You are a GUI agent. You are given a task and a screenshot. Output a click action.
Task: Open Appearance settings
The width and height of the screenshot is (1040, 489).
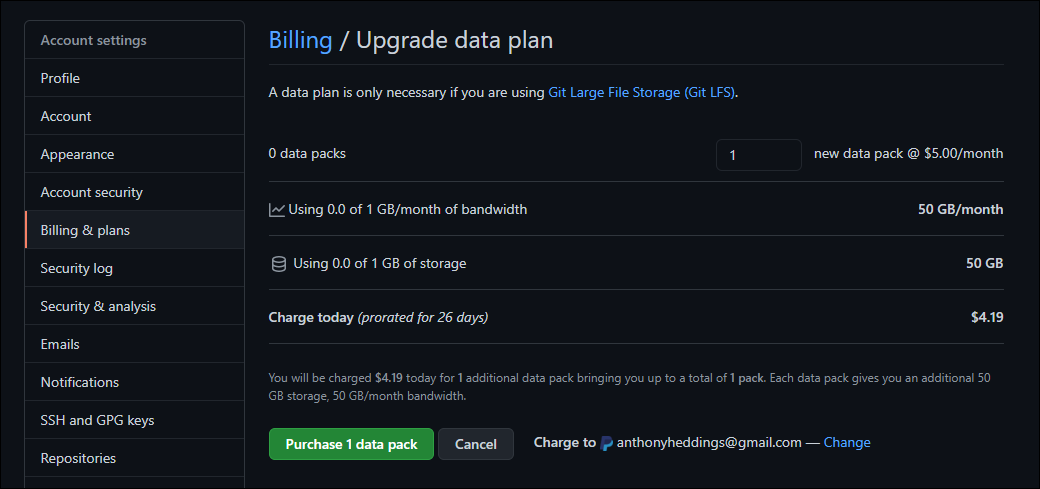pyautogui.click(x=77, y=154)
